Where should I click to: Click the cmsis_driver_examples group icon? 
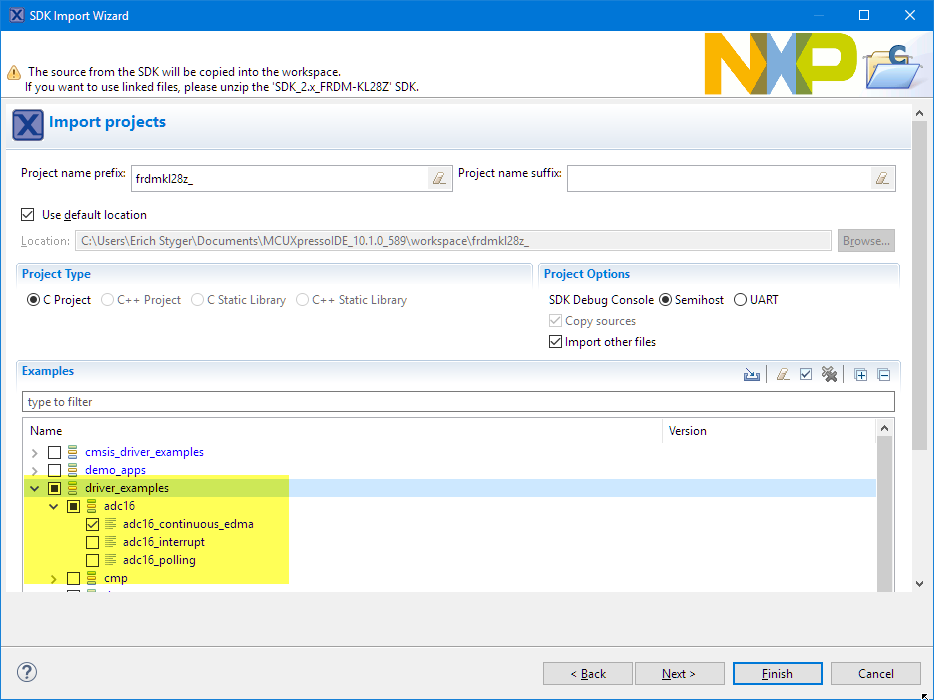[x=73, y=452]
